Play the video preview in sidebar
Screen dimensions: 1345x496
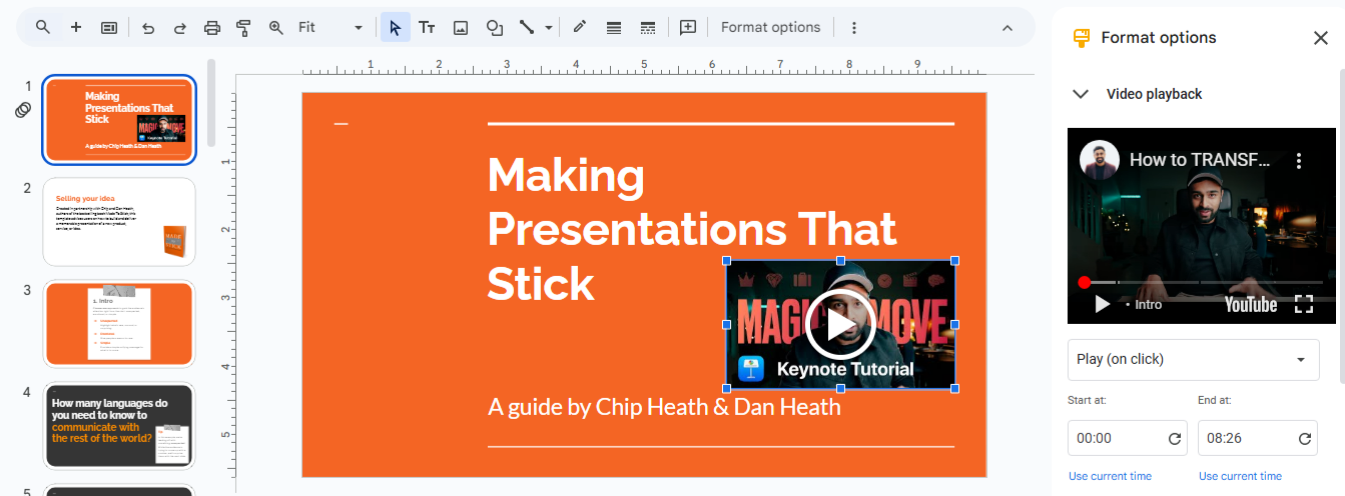[x=1102, y=304]
